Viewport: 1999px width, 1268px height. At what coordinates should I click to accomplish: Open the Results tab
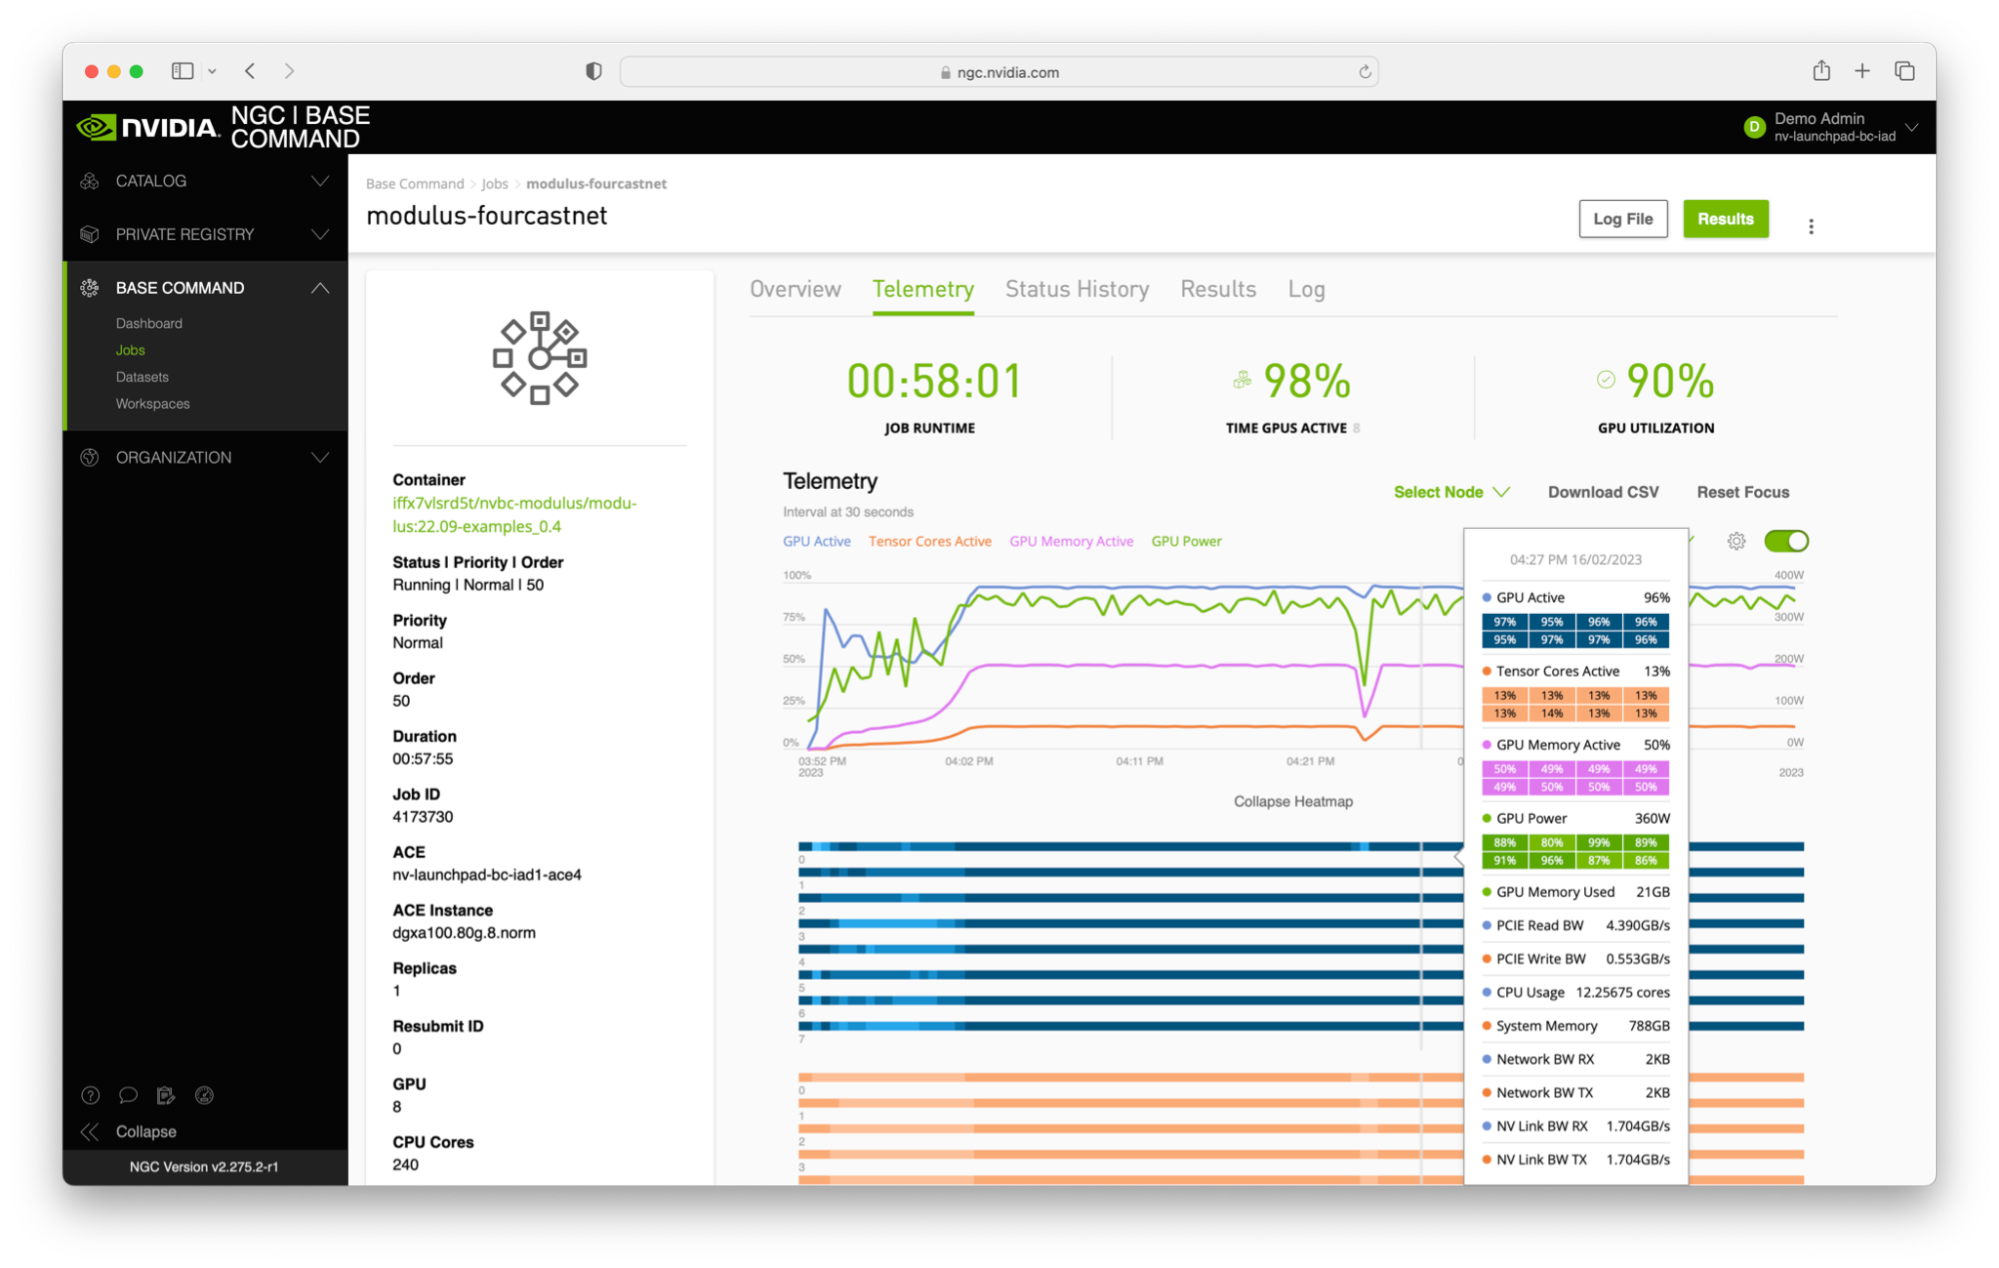point(1218,289)
